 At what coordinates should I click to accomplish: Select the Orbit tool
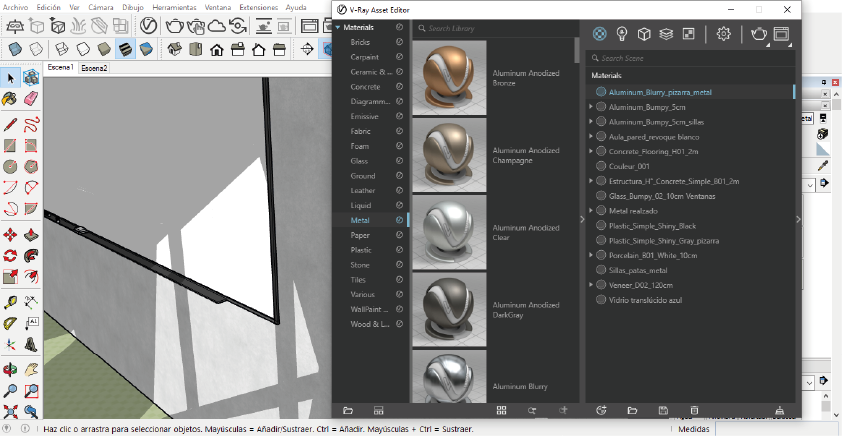click(x=10, y=370)
